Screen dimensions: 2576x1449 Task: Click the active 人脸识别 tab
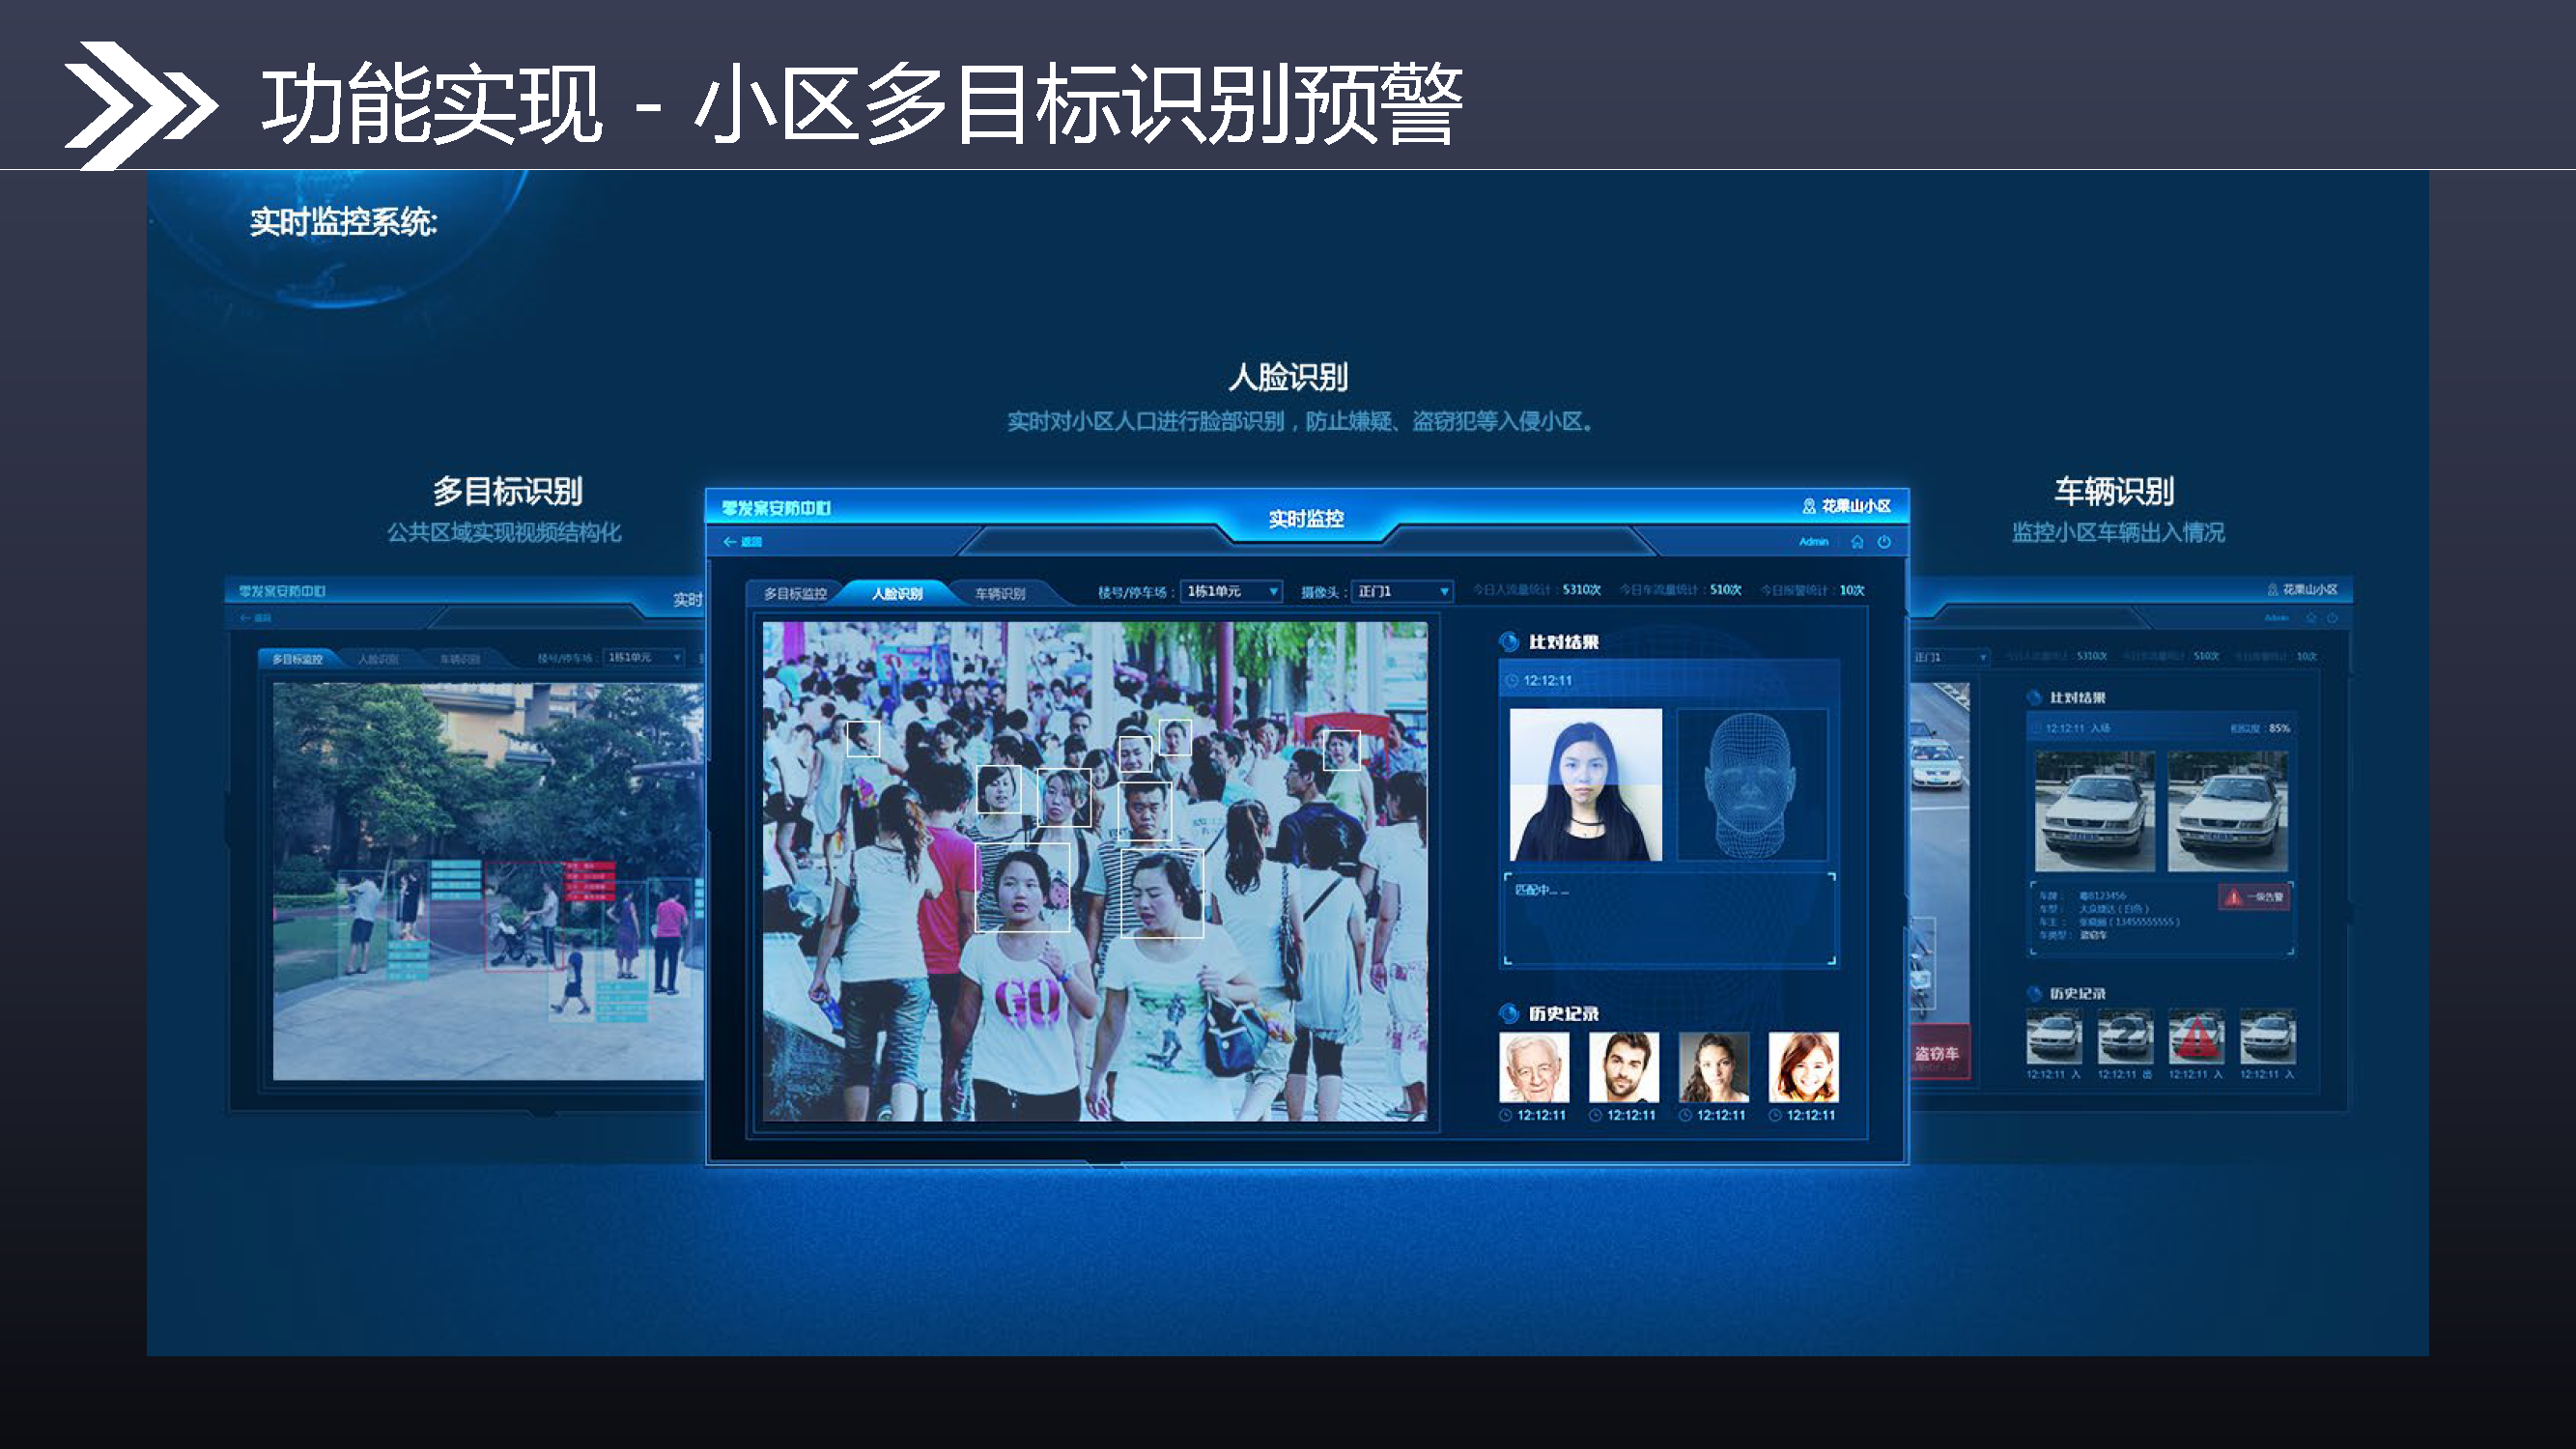coord(897,593)
